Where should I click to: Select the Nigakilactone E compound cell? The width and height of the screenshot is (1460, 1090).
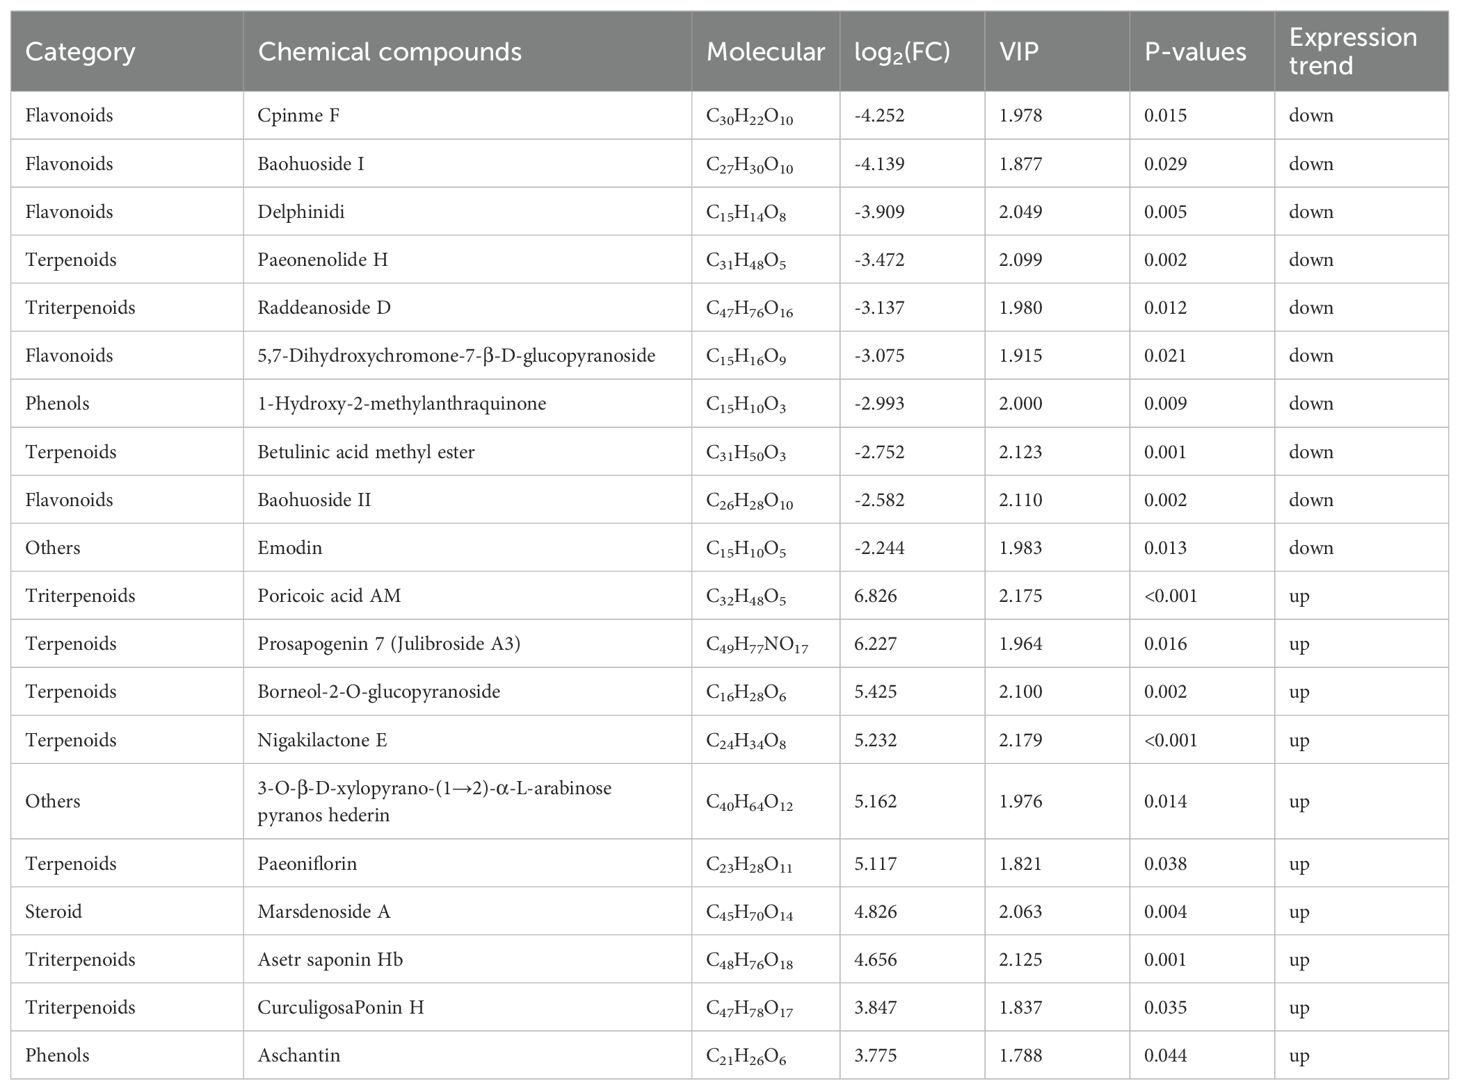coord(322,741)
